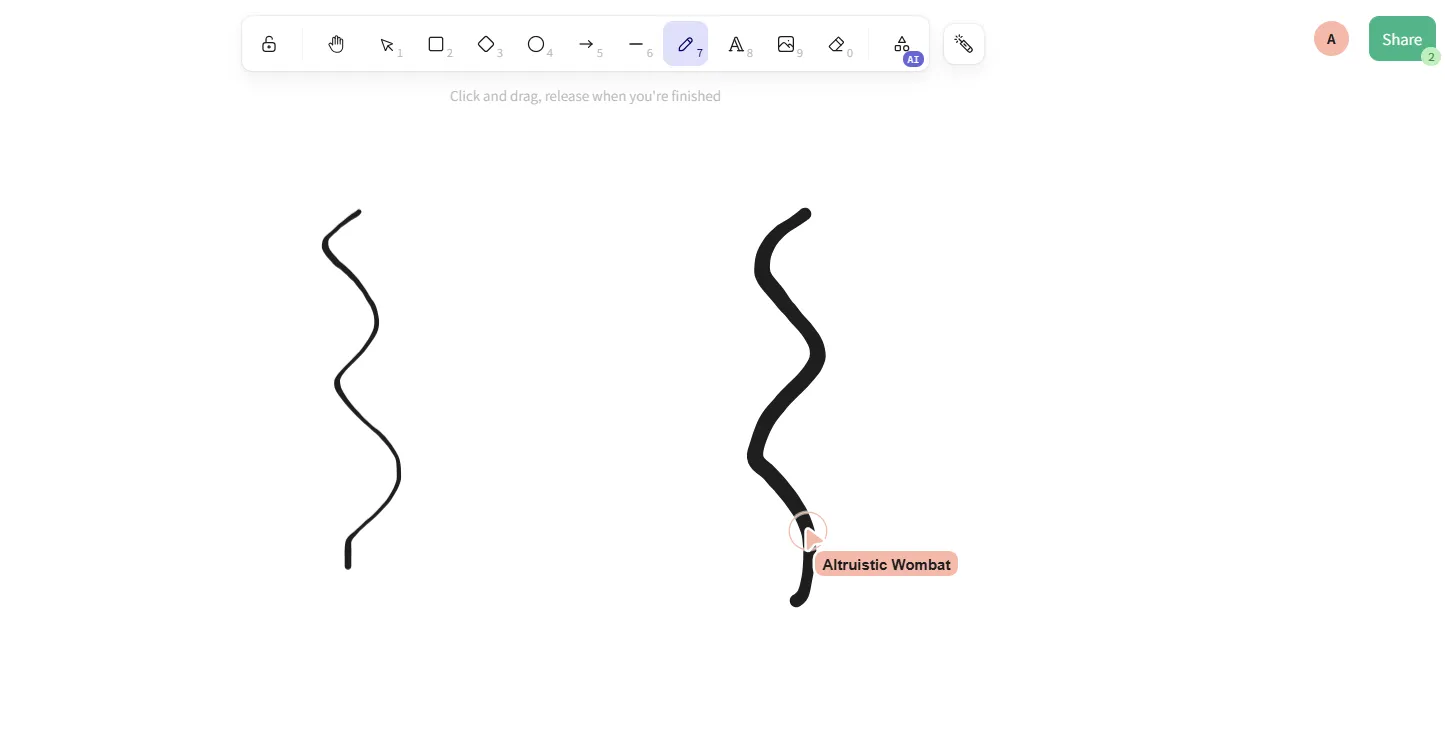This screenshot has width=1445, height=738.
Task: Select the Line tool
Action: [x=636, y=44]
